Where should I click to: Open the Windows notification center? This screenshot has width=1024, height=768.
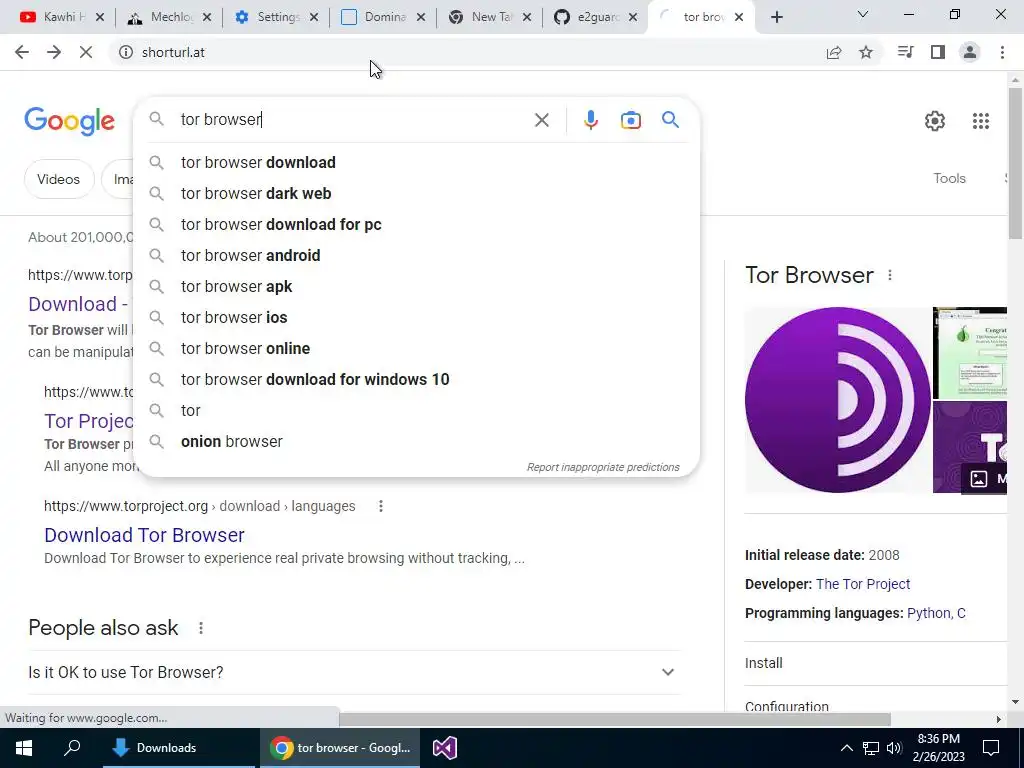(991, 748)
